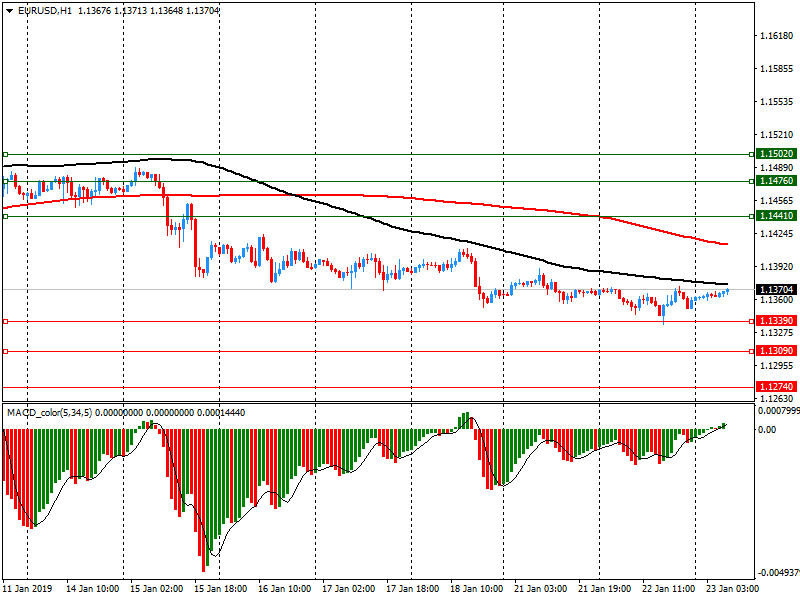This screenshot has width=800, height=600.
Task: Click the 1.13390 line's right handle
Action: [x=752, y=321]
